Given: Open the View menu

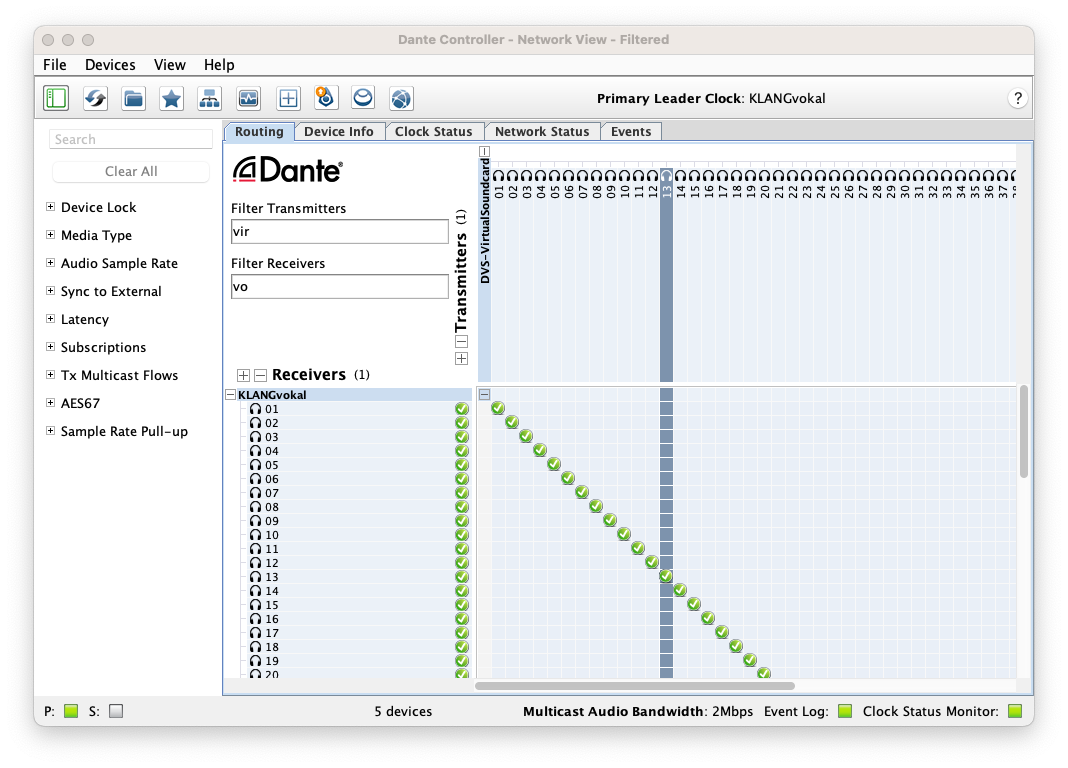Looking at the screenshot, I should [170, 65].
